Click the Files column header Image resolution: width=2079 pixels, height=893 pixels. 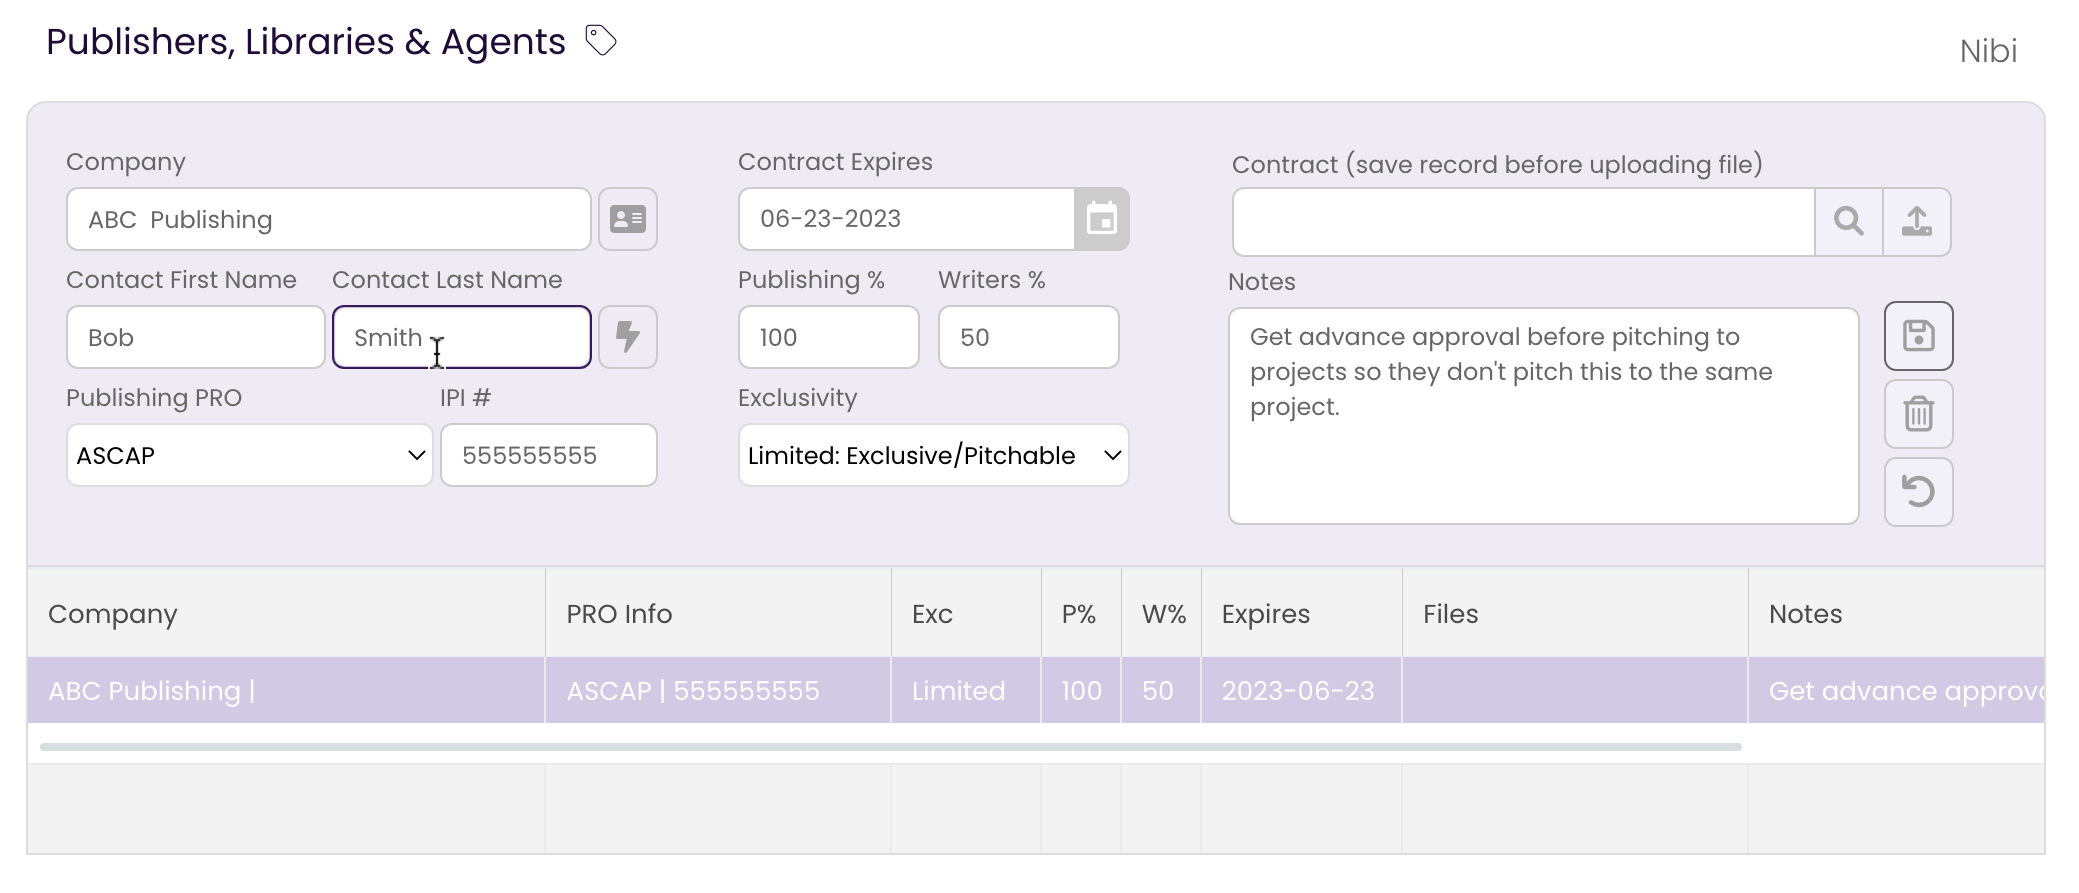click(x=1575, y=613)
